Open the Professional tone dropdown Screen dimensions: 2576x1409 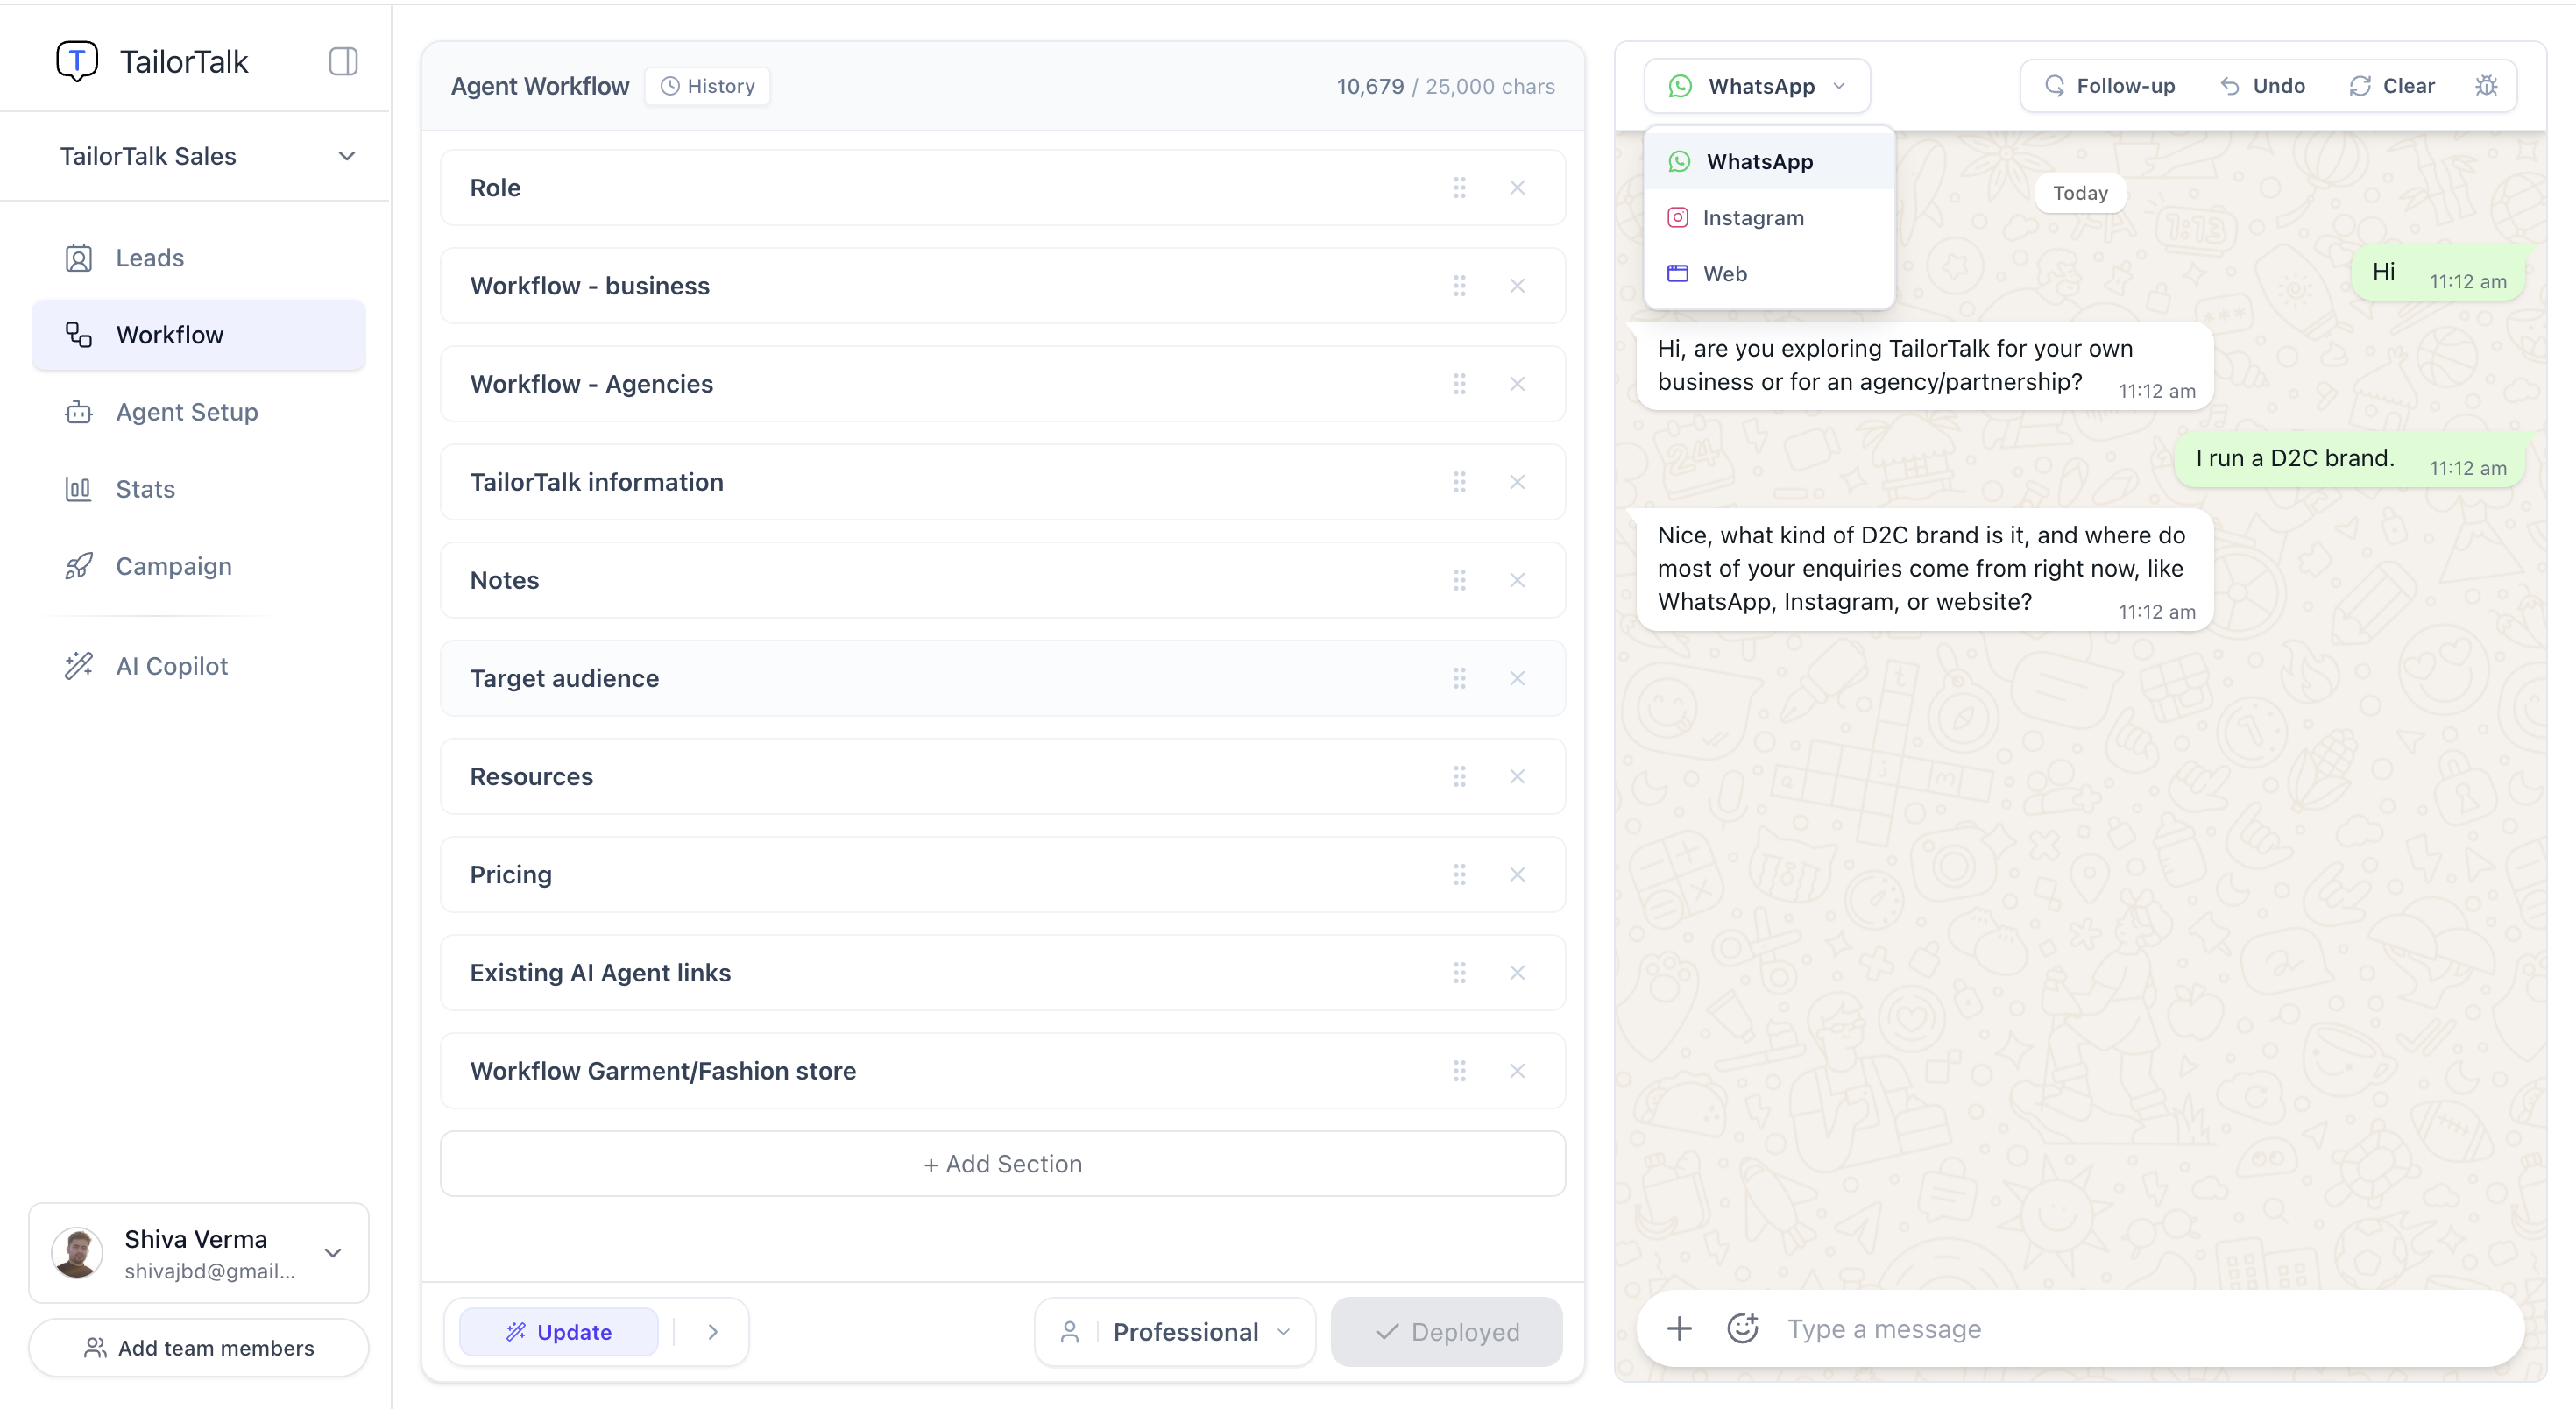[1175, 1332]
